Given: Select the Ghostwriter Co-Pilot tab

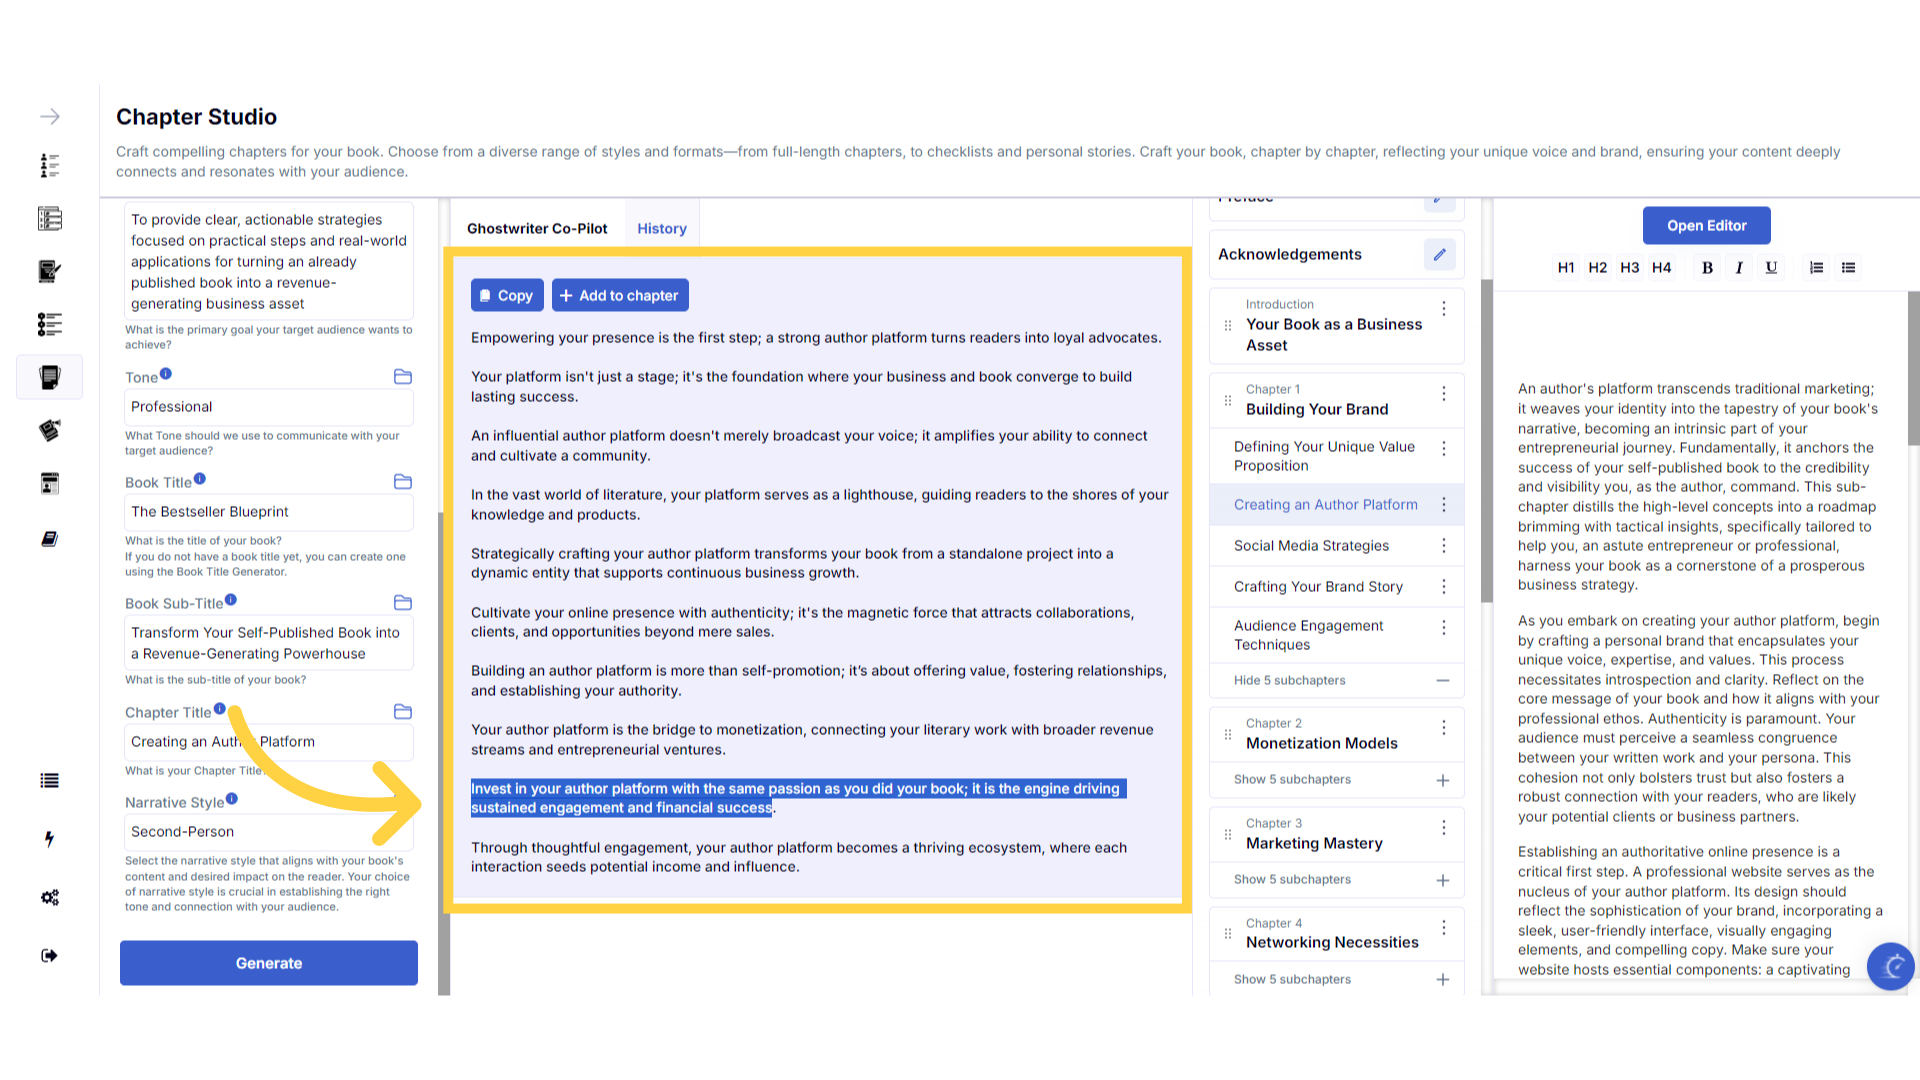Looking at the screenshot, I should (x=537, y=229).
